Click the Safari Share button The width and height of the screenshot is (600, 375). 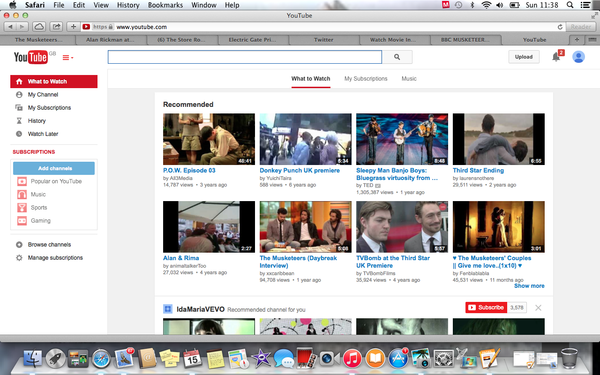point(56,27)
